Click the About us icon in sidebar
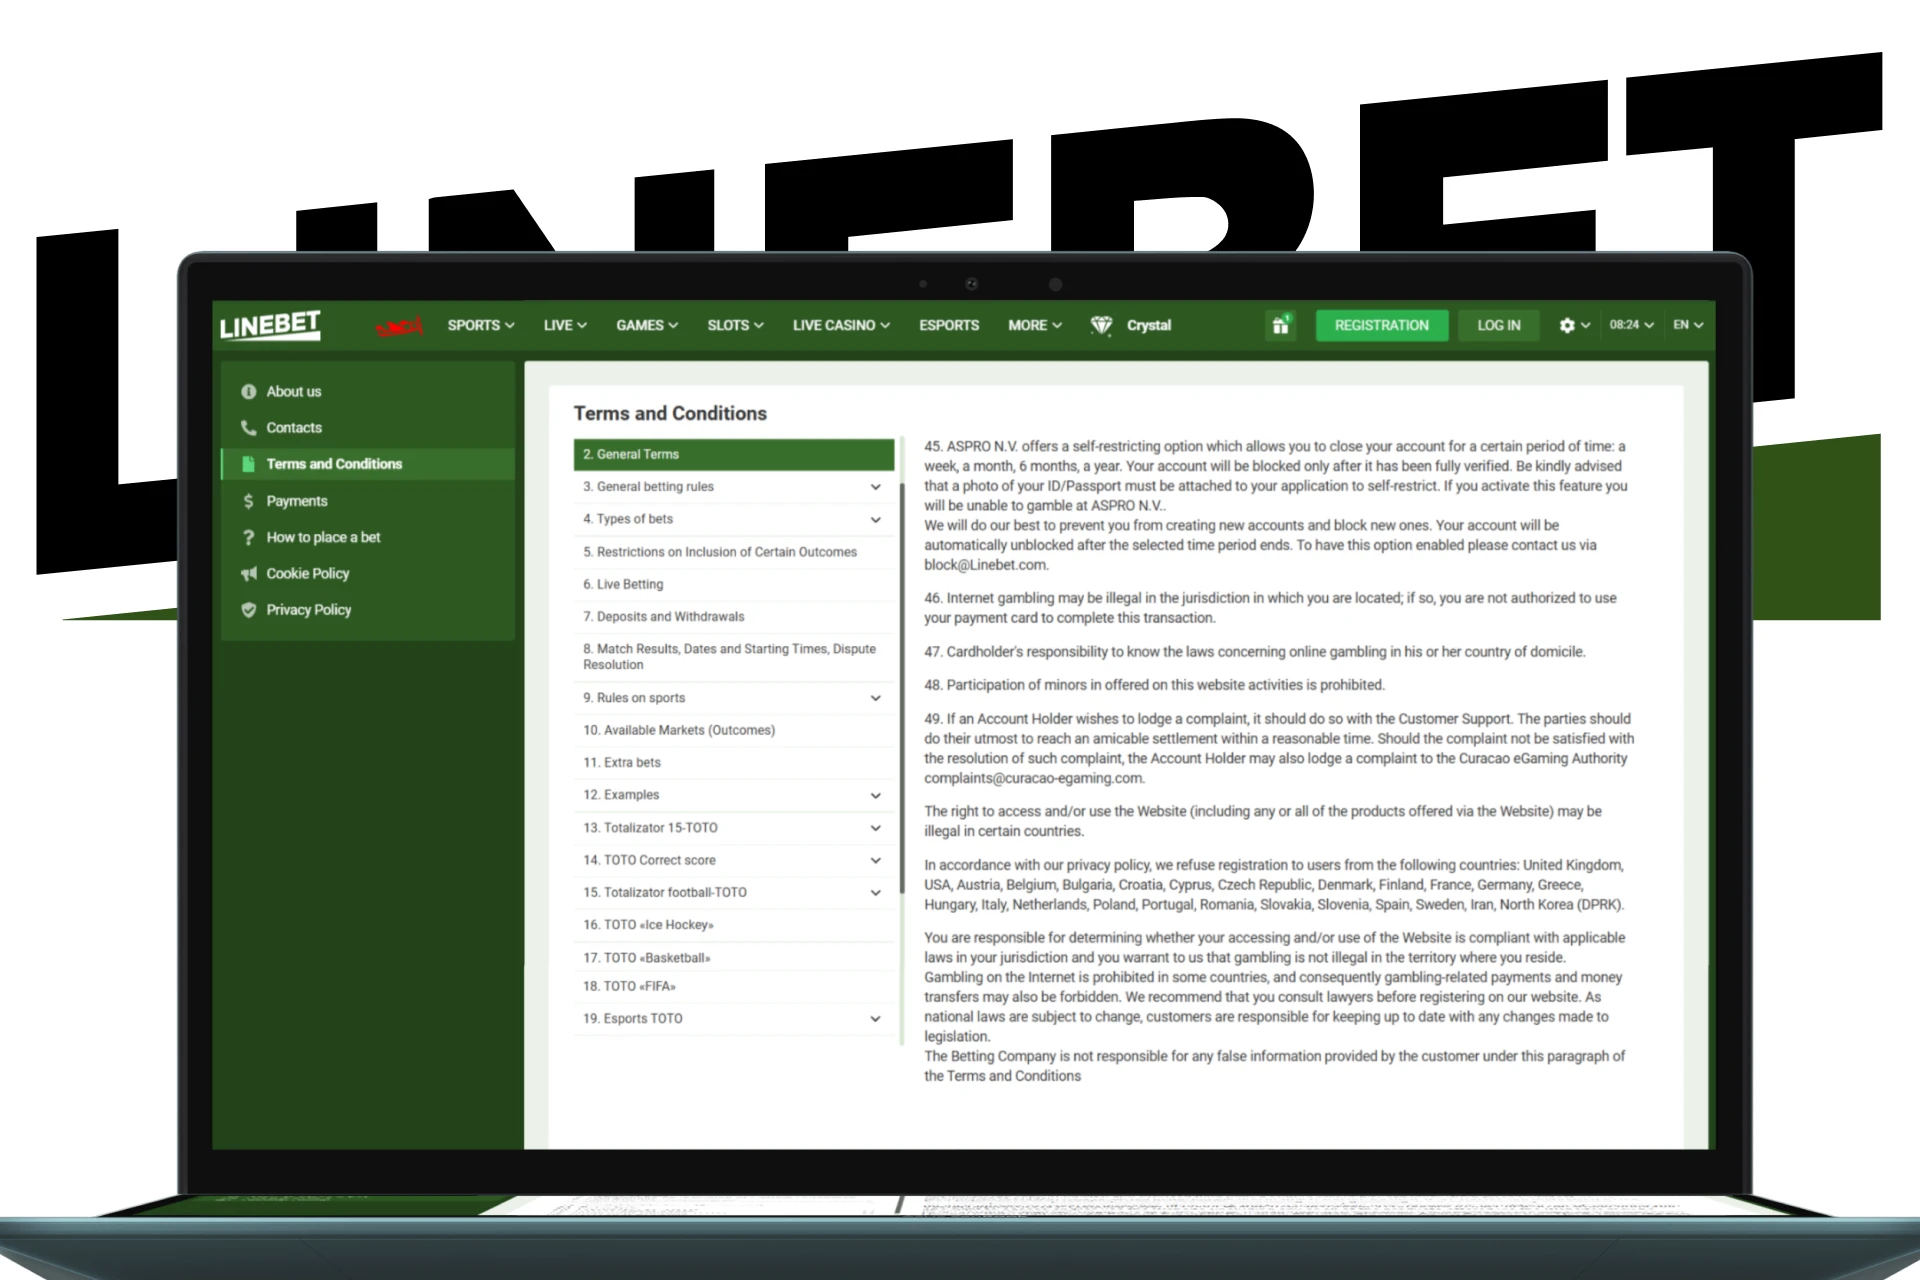This screenshot has width=1920, height=1280. (x=249, y=389)
